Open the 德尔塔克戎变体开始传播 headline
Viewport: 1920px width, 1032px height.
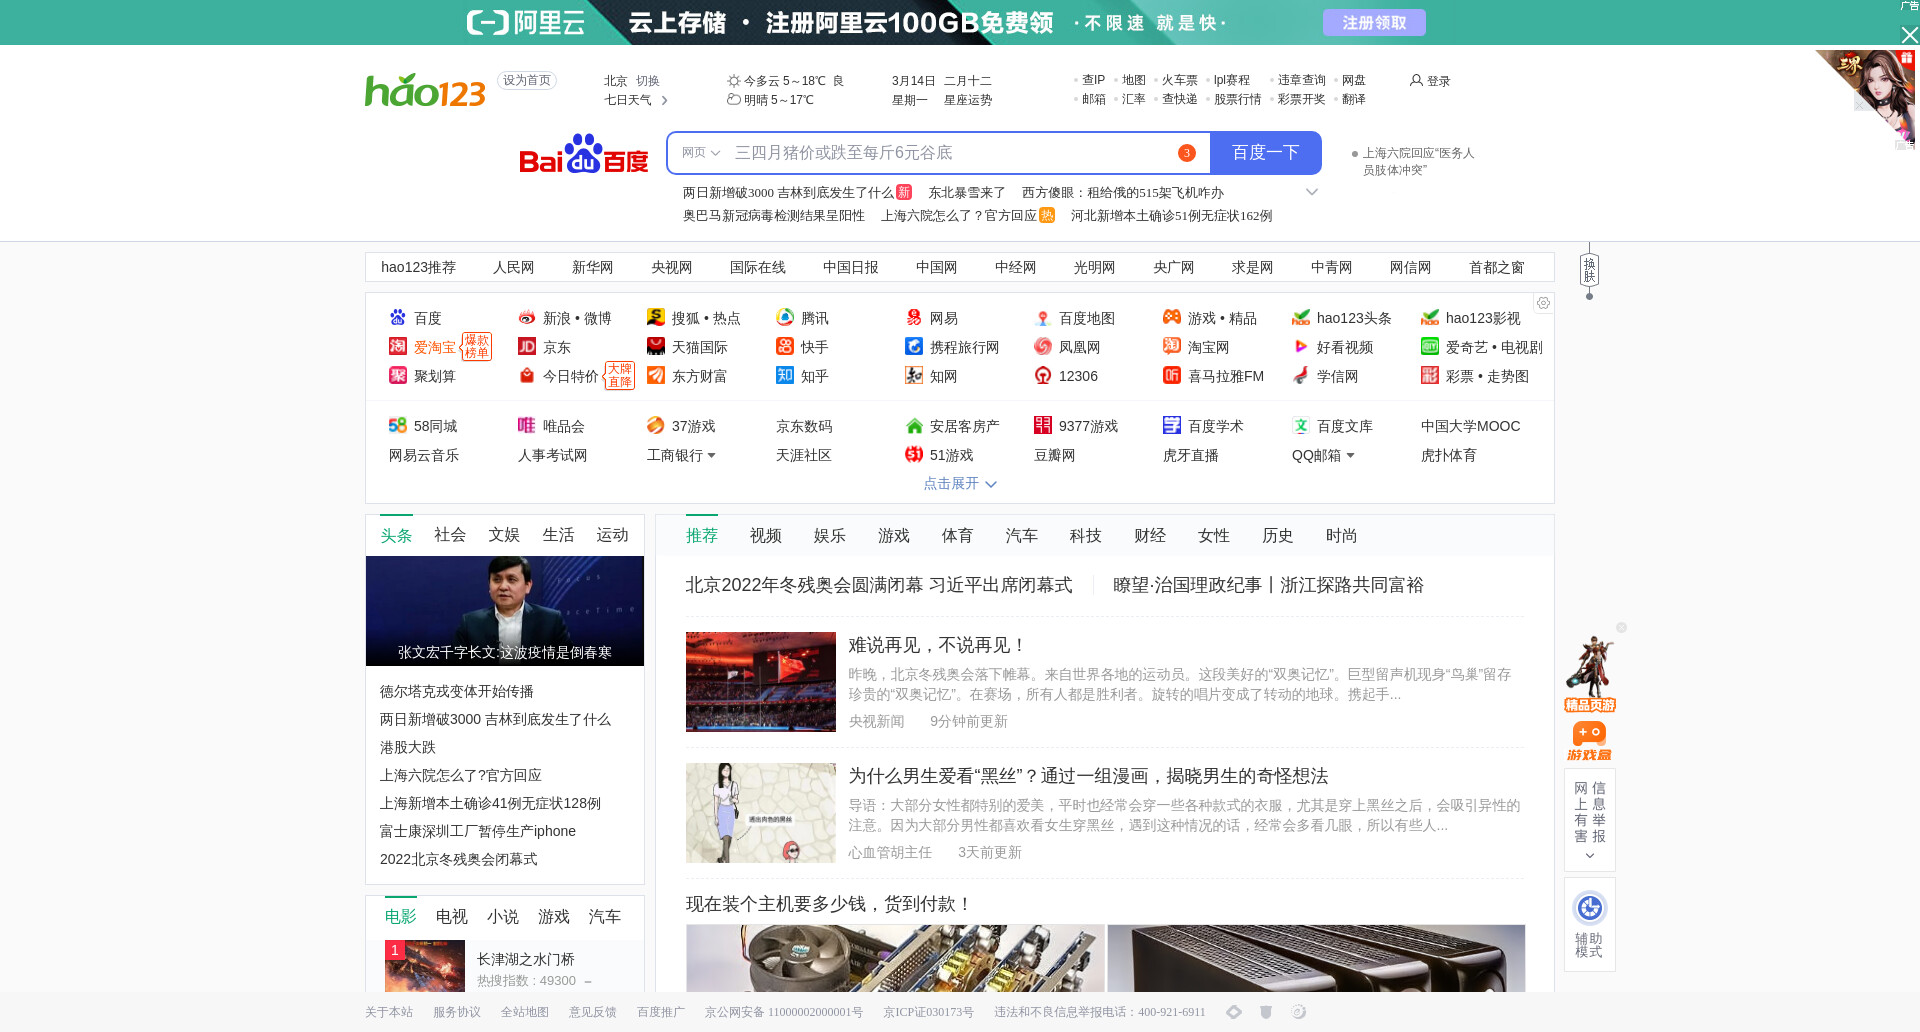457,691
